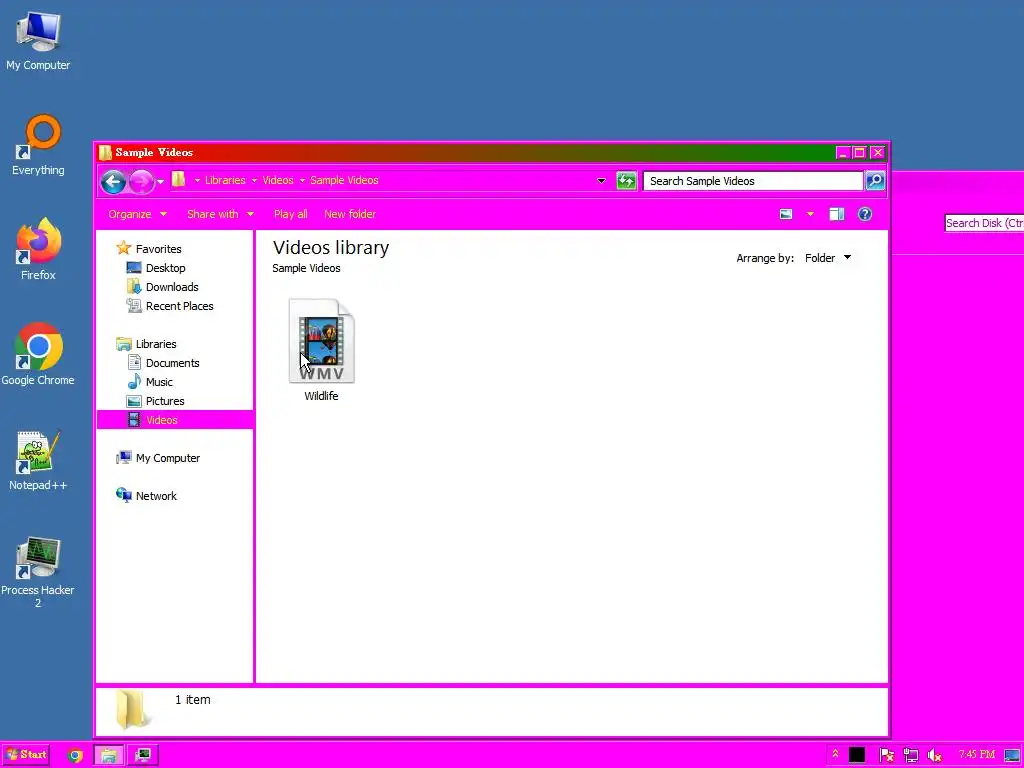Image resolution: width=1024 pixels, height=768 pixels.
Task: Select the Videos breadcrumb in address bar
Action: pos(278,180)
